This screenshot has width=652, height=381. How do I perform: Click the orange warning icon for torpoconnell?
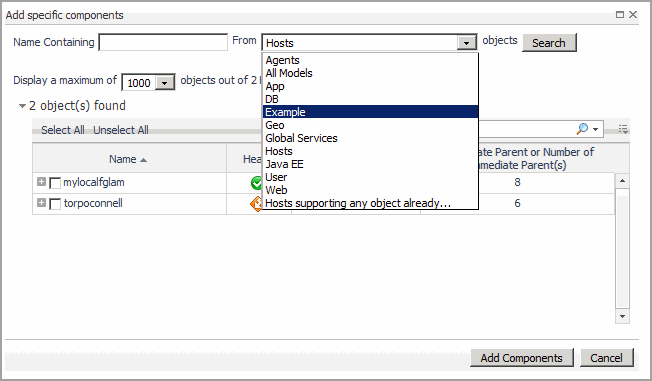(x=256, y=203)
